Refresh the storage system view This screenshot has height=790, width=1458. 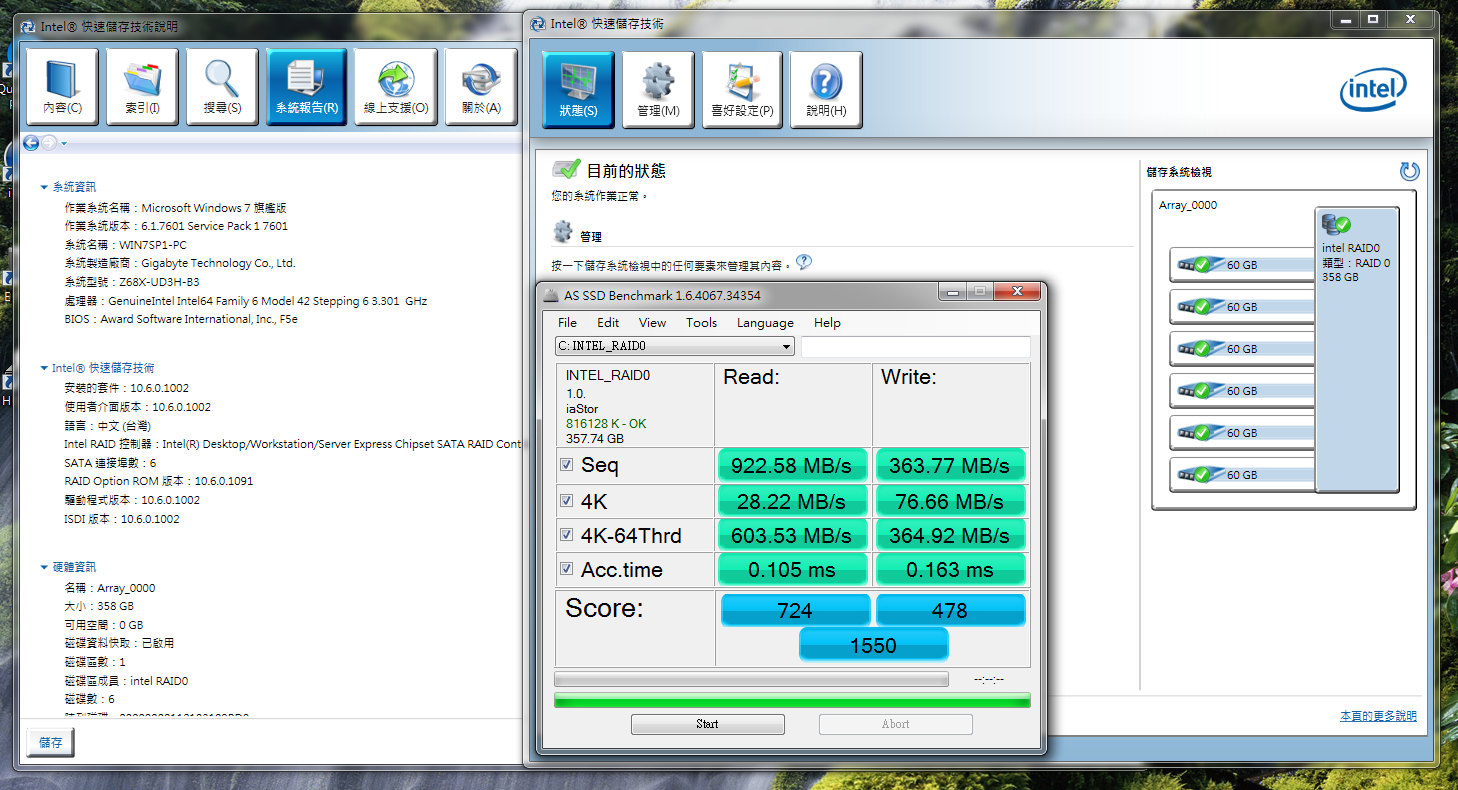click(1409, 172)
